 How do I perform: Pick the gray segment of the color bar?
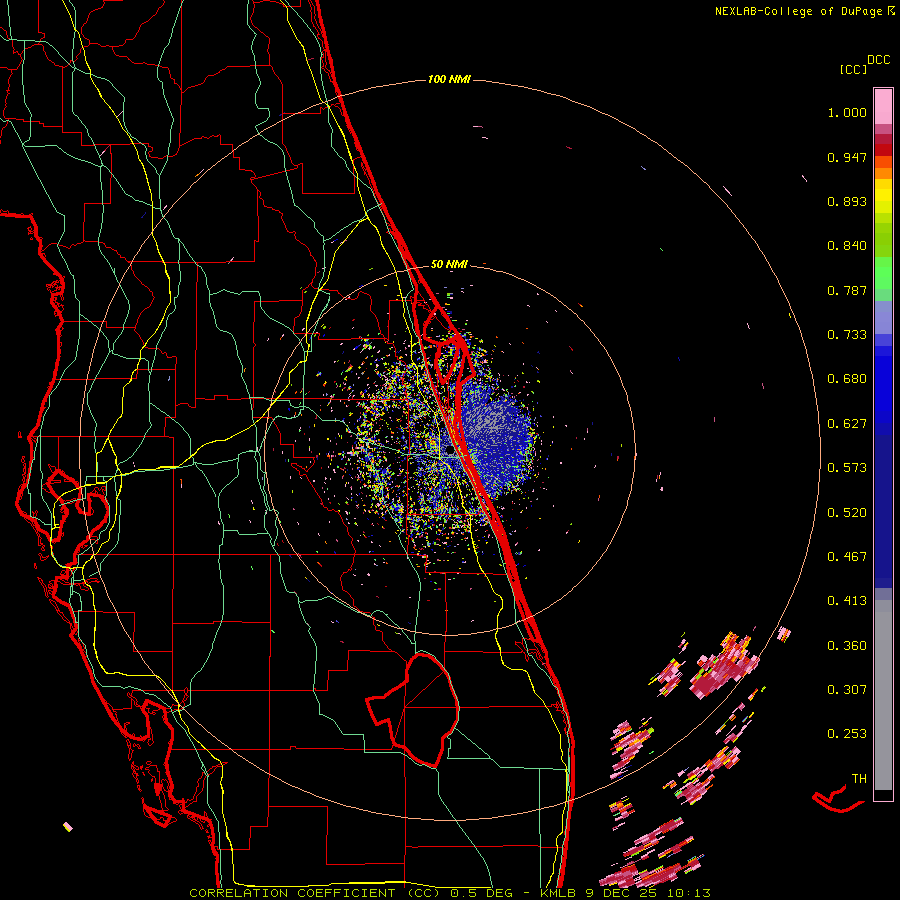(x=883, y=695)
